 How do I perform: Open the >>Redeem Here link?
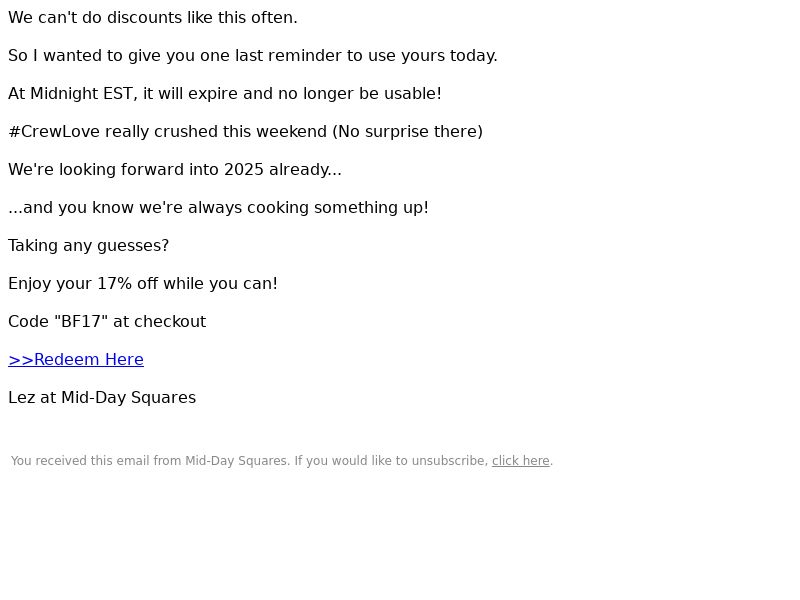click(x=76, y=360)
